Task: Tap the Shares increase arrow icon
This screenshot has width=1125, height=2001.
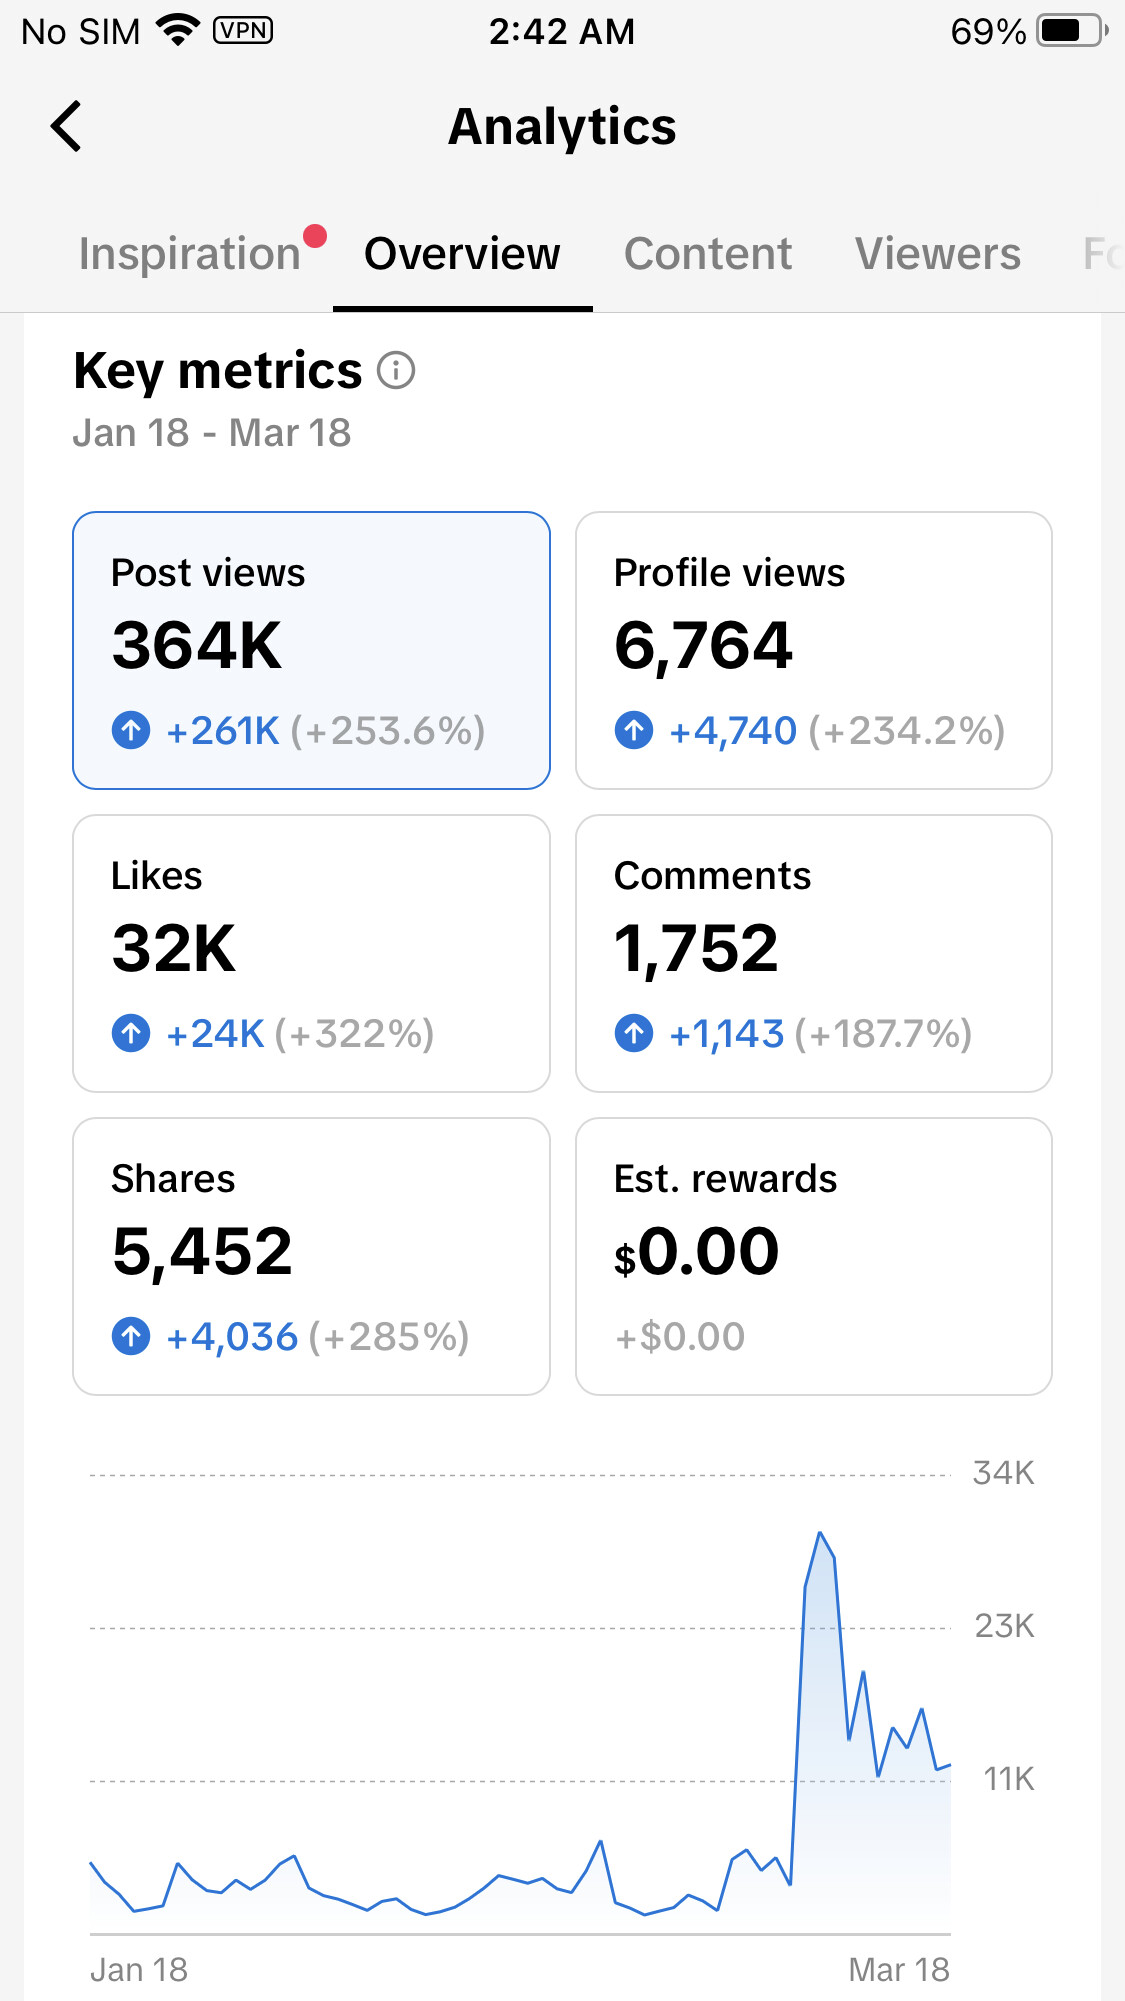Action: click(131, 1336)
